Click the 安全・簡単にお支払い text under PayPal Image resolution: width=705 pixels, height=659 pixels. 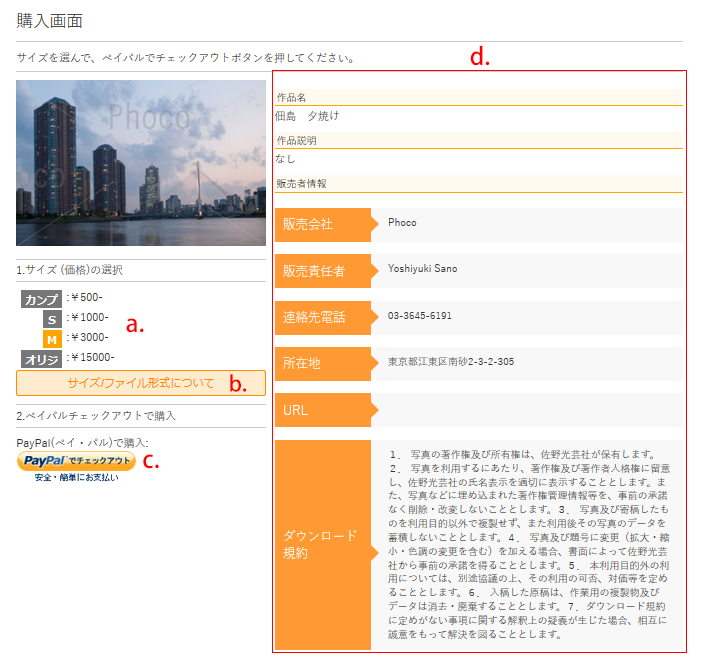coord(76,478)
